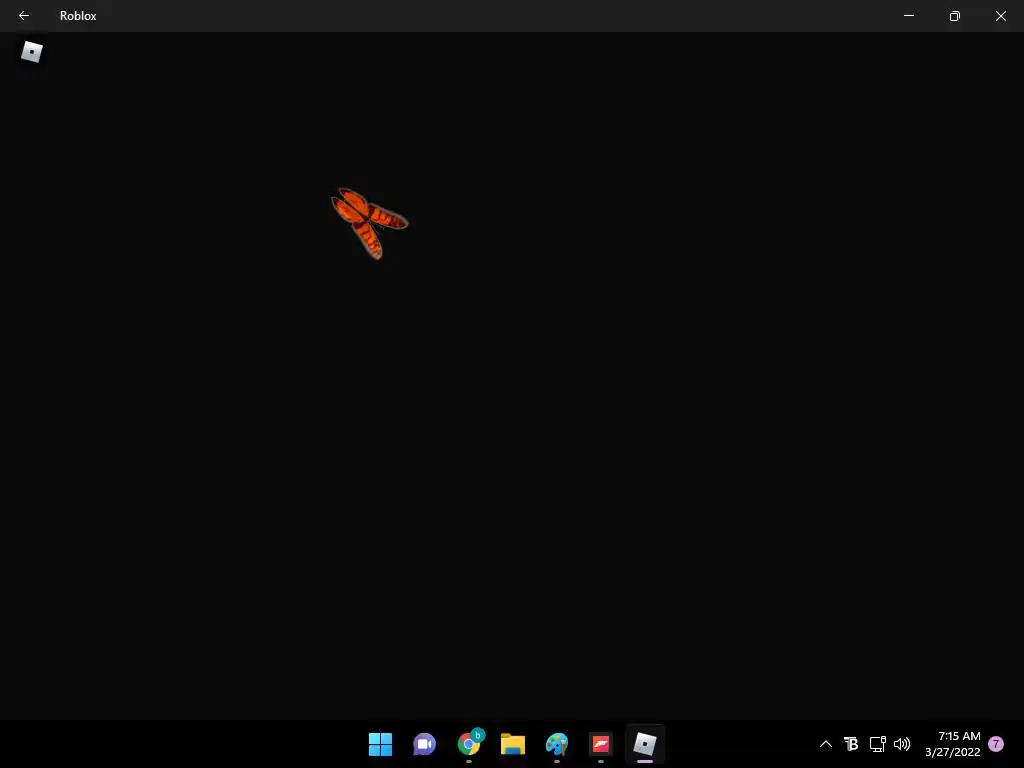Image resolution: width=1024 pixels, height=768 pixels.
Task: Open the Chat app in taskbar
Action: pos(424,744)
